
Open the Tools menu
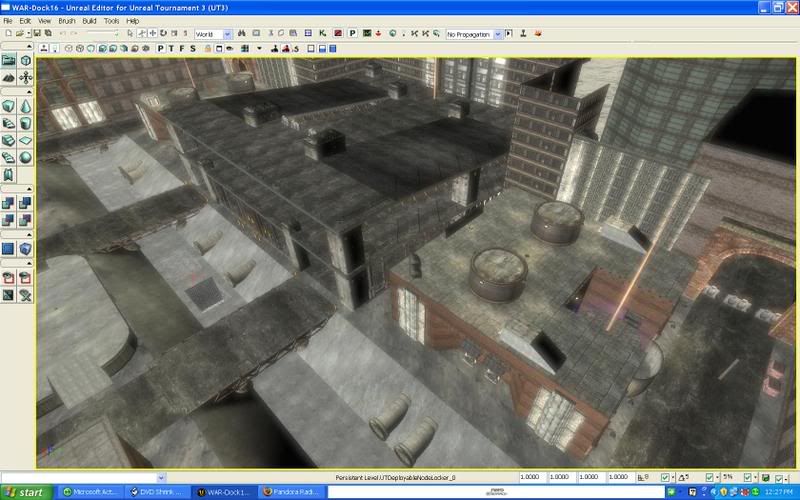click(x=111, y=21)
